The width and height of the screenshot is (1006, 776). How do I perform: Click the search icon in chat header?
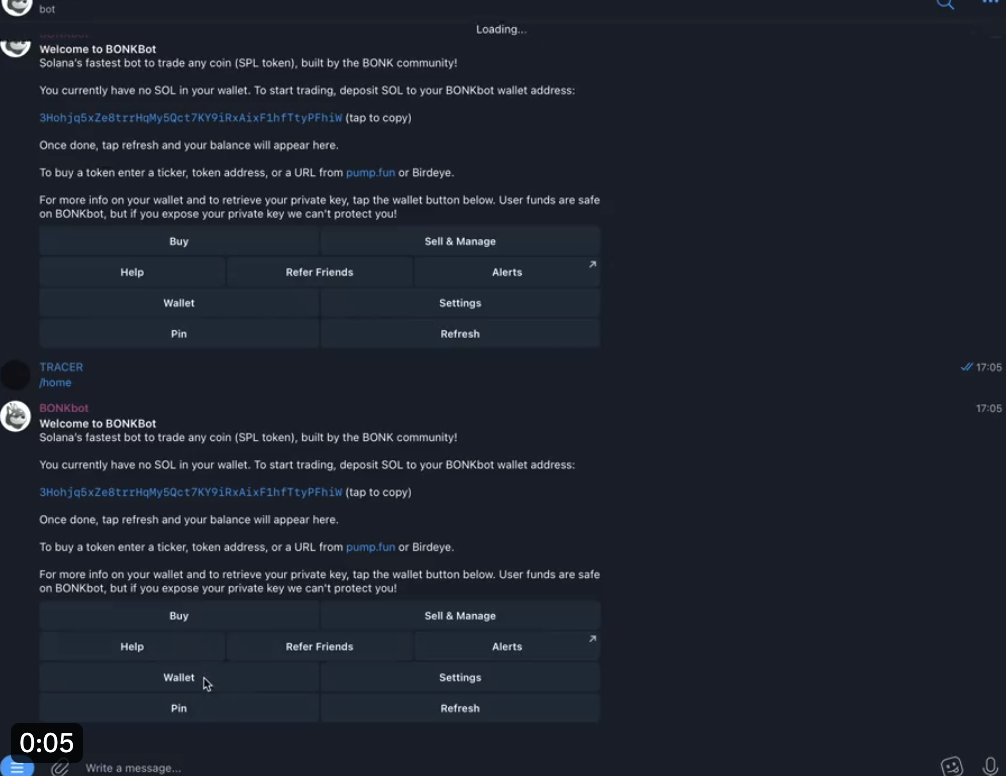[x=945, y=4]
